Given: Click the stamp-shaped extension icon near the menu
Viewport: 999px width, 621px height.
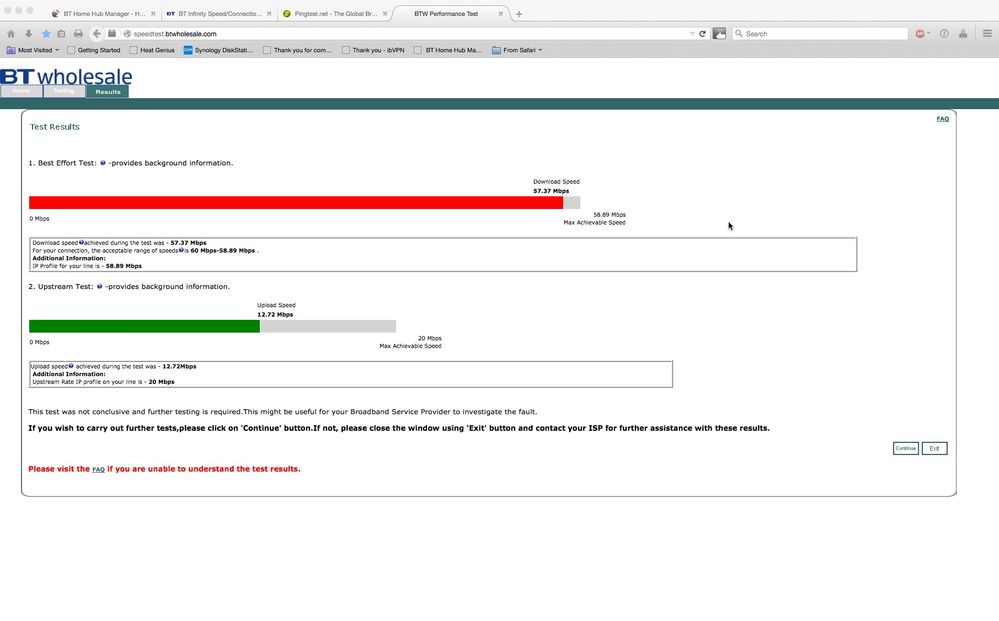Looking at the screenshot, I should (963, 34).
